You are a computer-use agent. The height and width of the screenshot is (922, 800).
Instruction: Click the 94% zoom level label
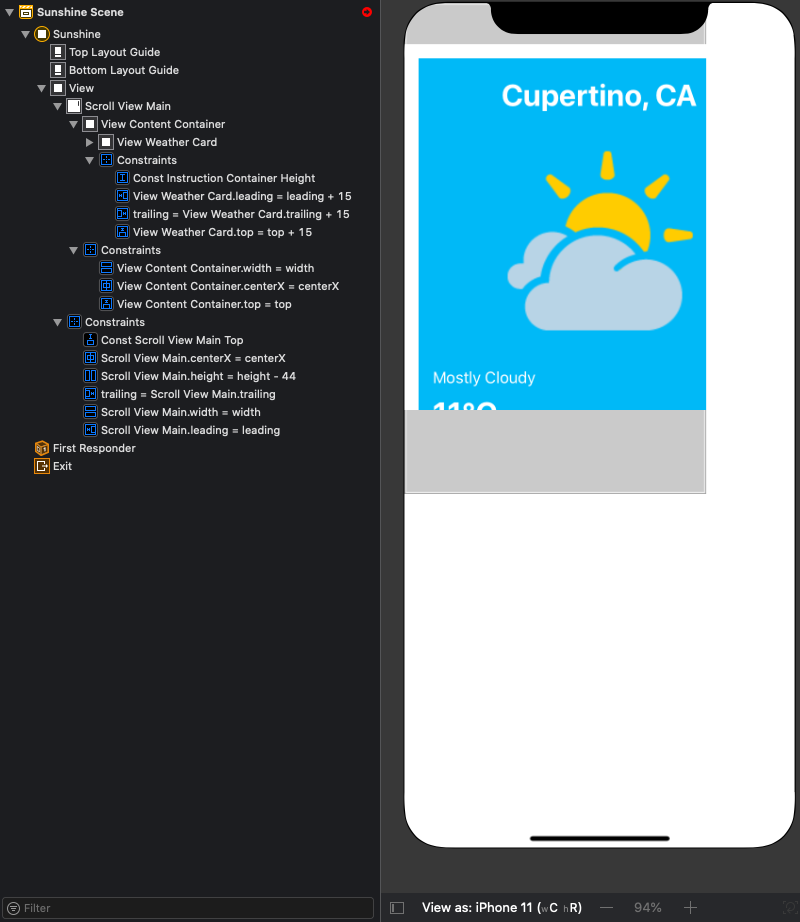click(x=647, y=908)
